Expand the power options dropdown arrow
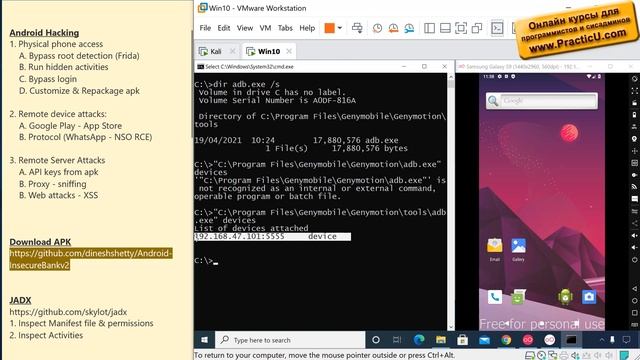Screen dimensions: 640x360 point(340,28)
